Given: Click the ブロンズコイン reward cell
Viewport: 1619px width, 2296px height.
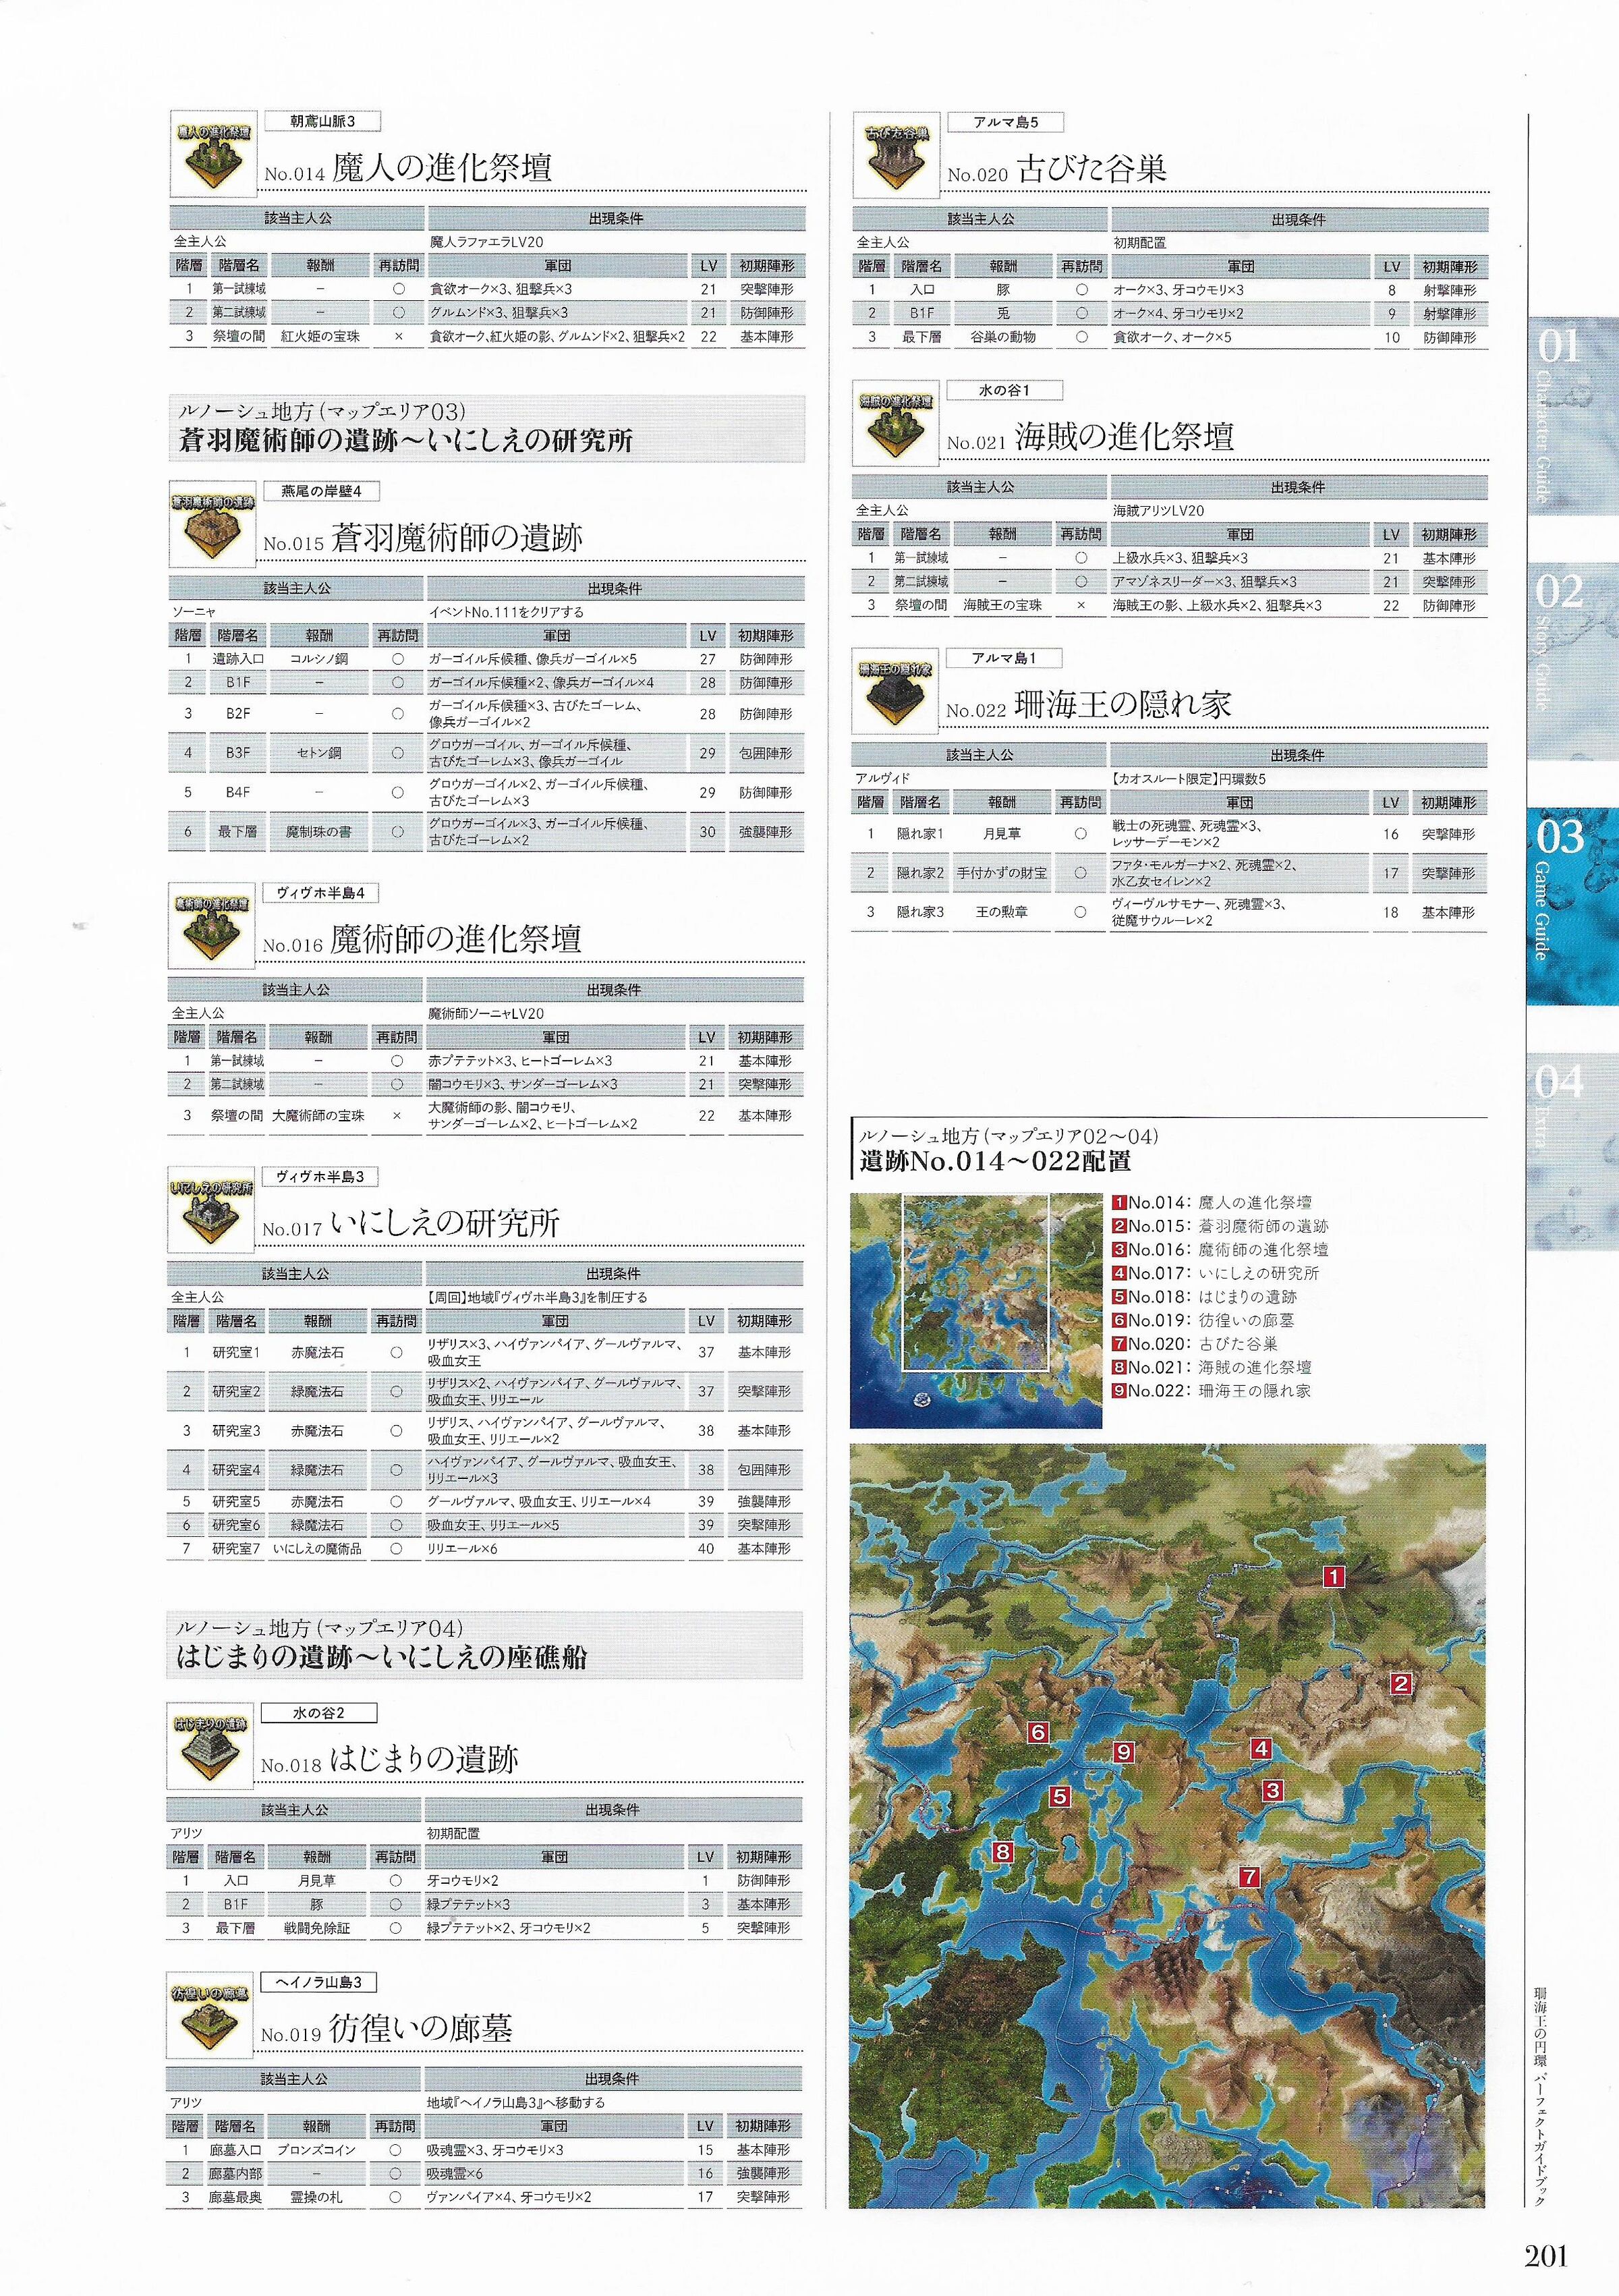Looking at the screenshot, I should (x=316, y=2150).
